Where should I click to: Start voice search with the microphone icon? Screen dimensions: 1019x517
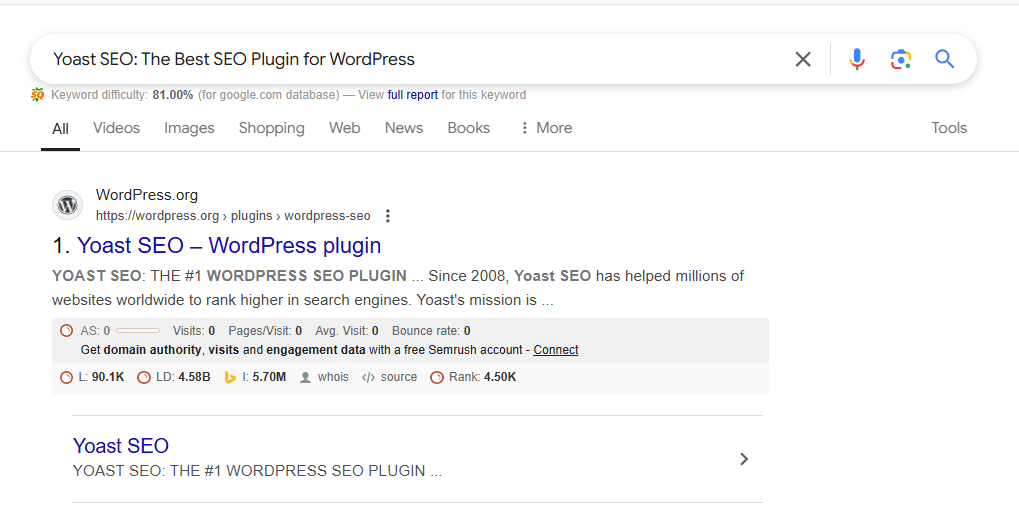857,60
